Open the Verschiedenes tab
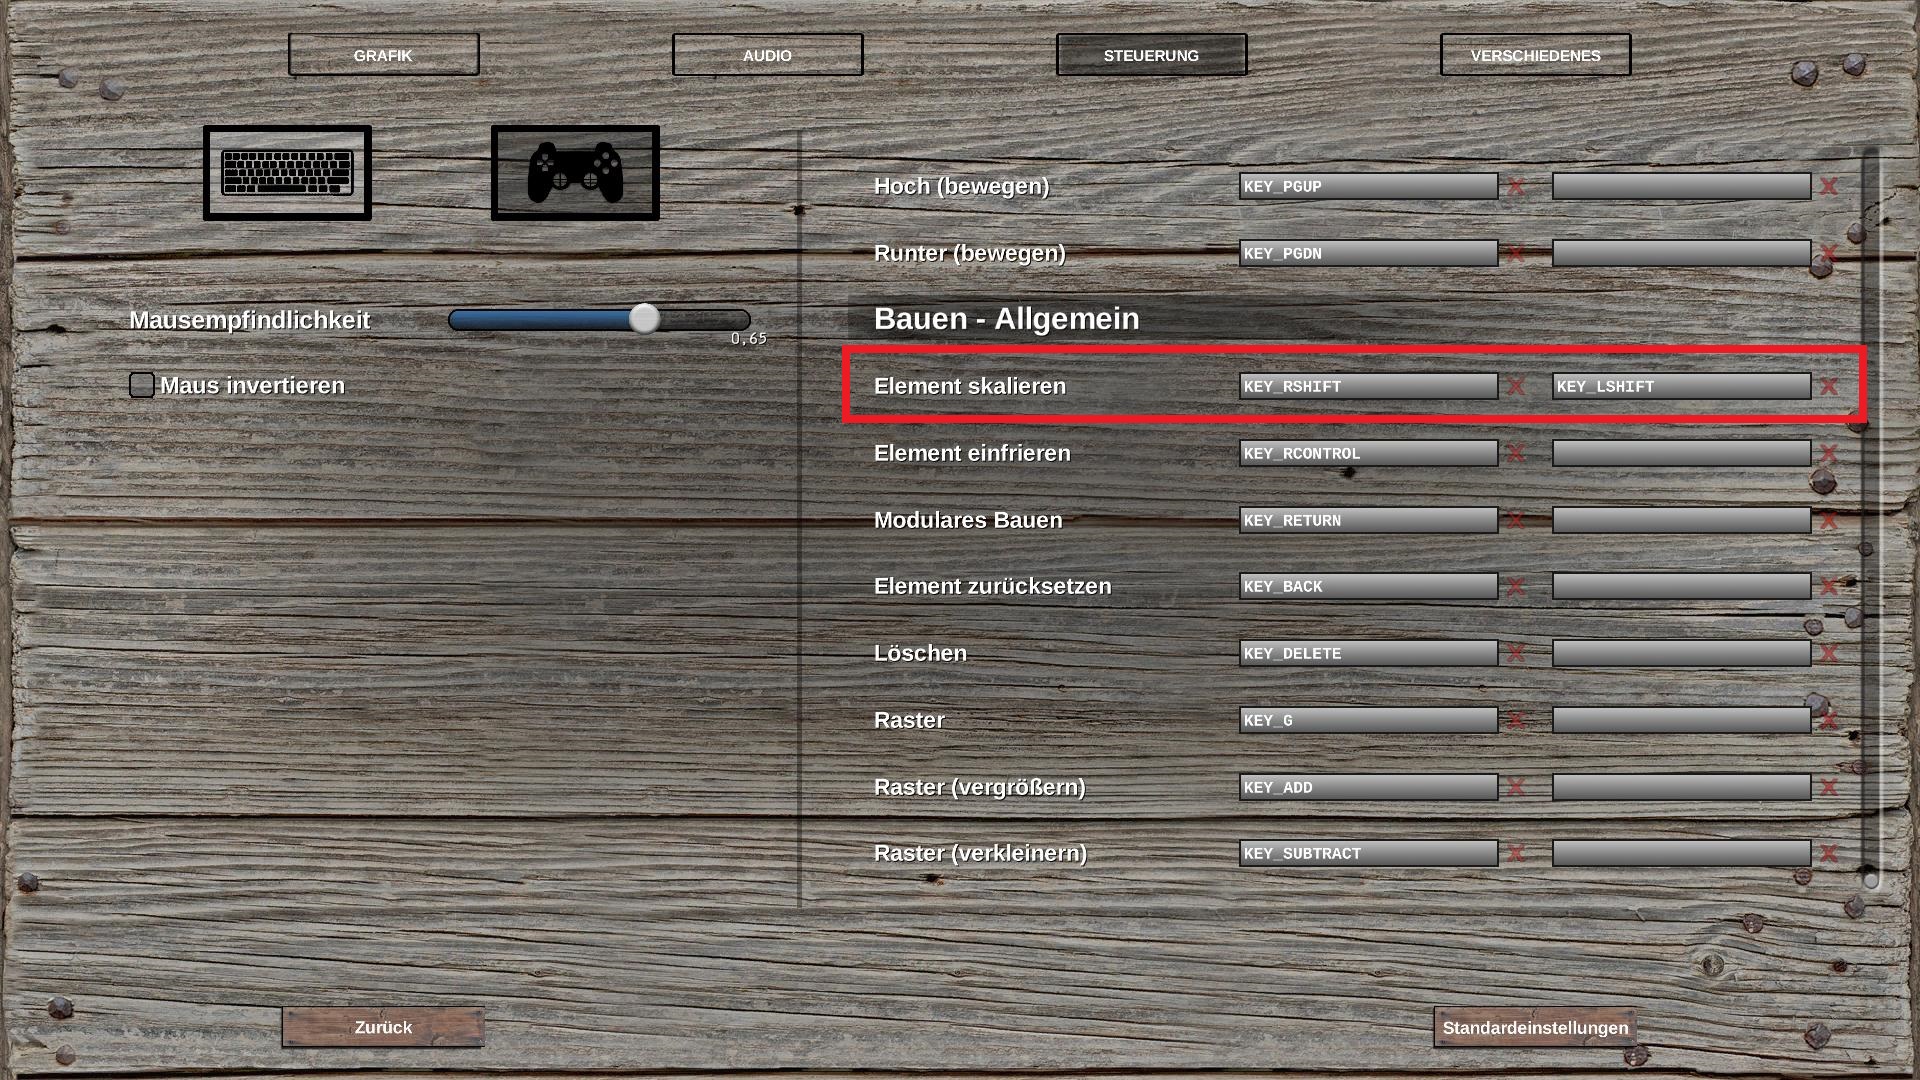The width and height of the screenshot is (1920, 1080). point(1535,55)
